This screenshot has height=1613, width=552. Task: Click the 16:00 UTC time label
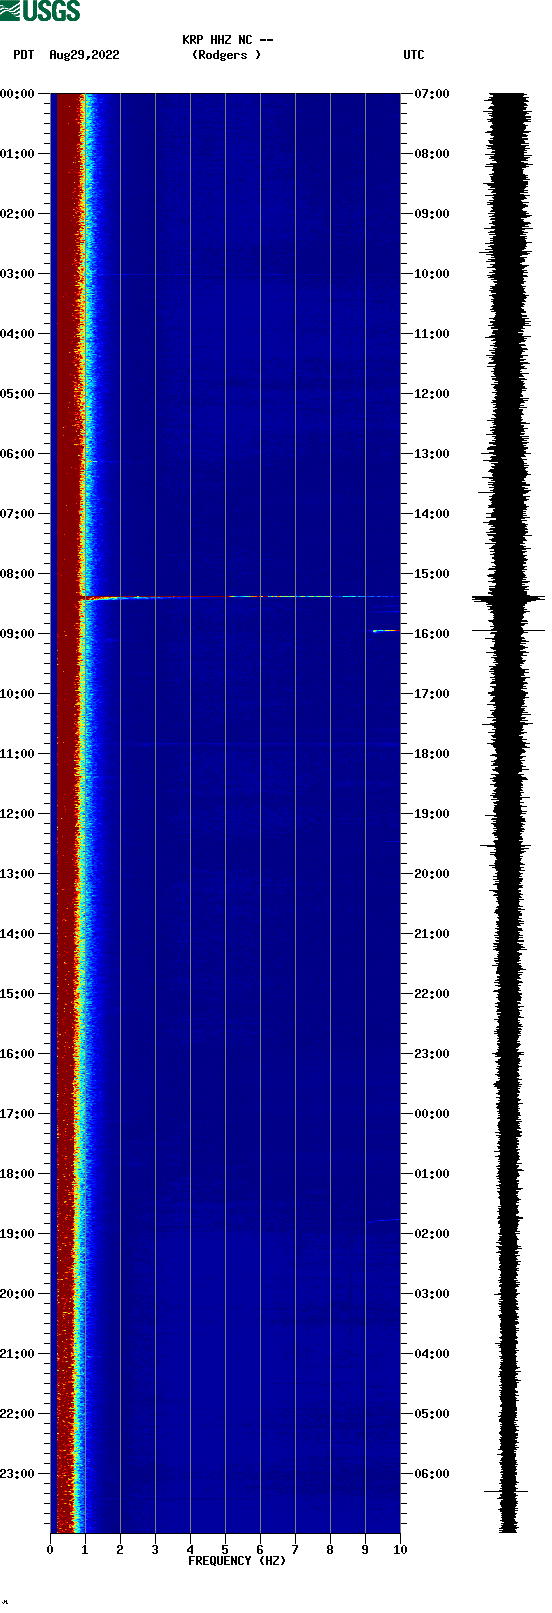(432, 634)
